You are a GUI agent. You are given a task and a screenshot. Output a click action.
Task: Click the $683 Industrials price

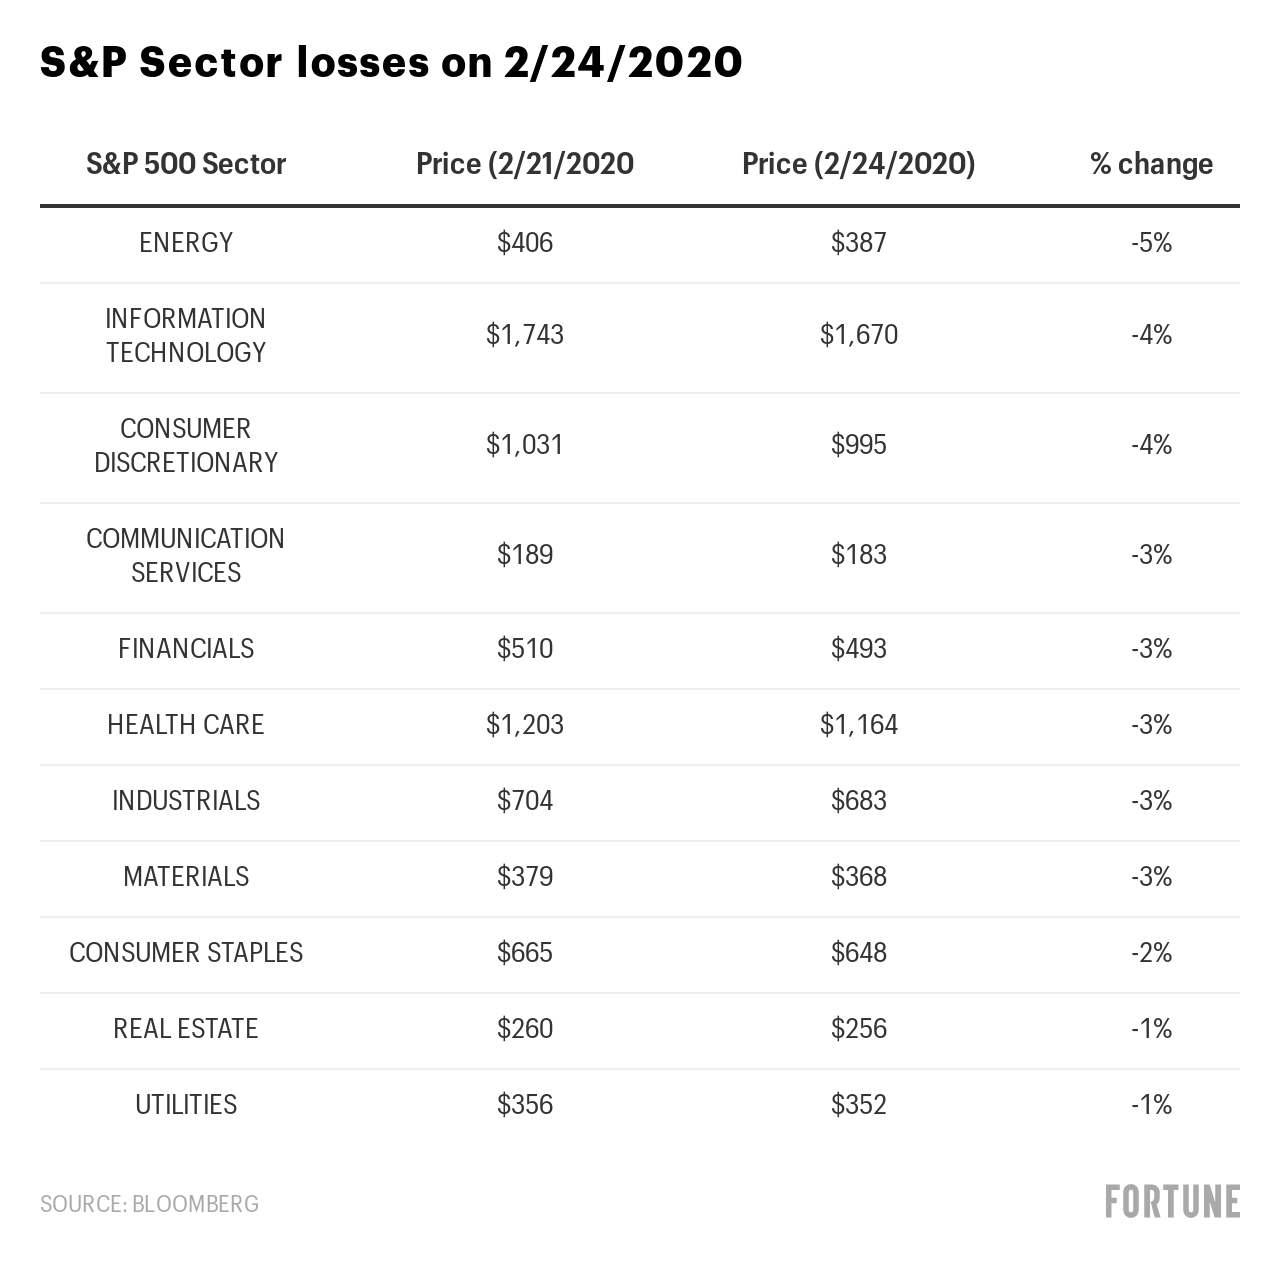(x=858, y=801)
